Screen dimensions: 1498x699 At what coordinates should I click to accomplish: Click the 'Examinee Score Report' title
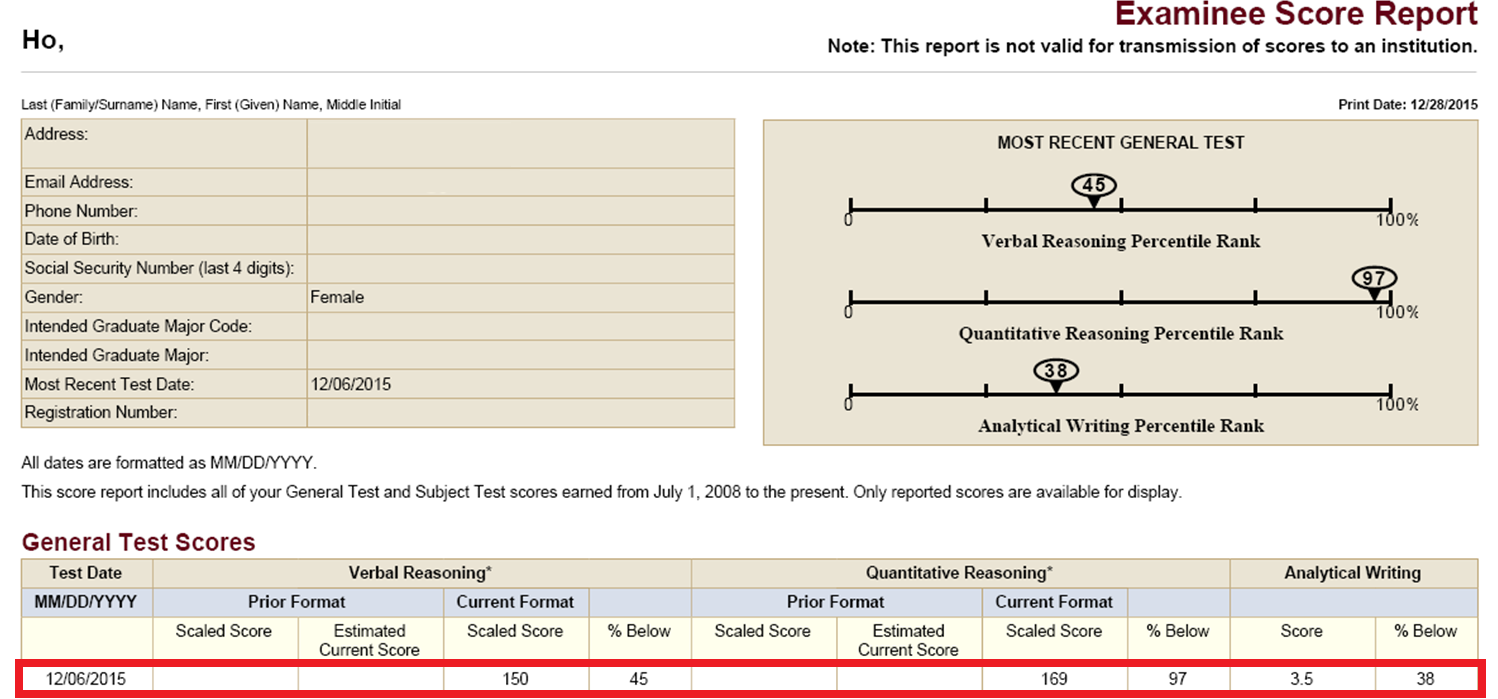[x=1296, y=15]
